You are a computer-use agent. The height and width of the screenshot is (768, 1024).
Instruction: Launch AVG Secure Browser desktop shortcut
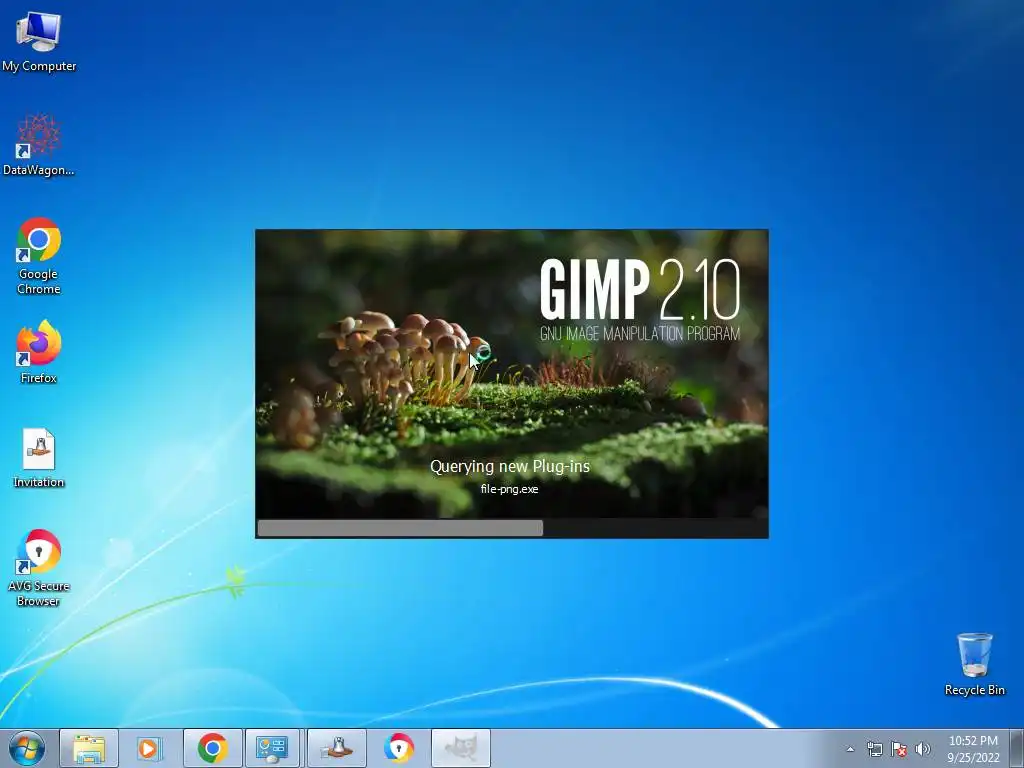coord(39,568)
